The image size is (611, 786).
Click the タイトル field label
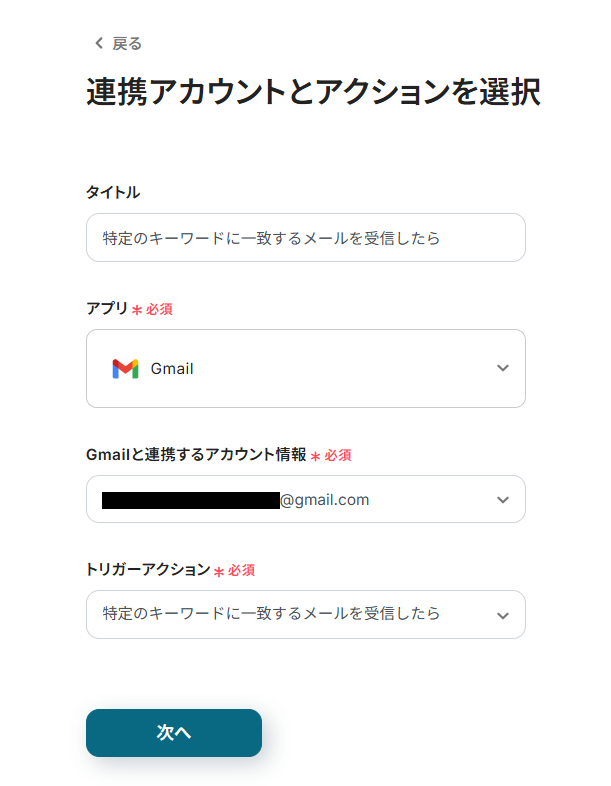point(113,192)
